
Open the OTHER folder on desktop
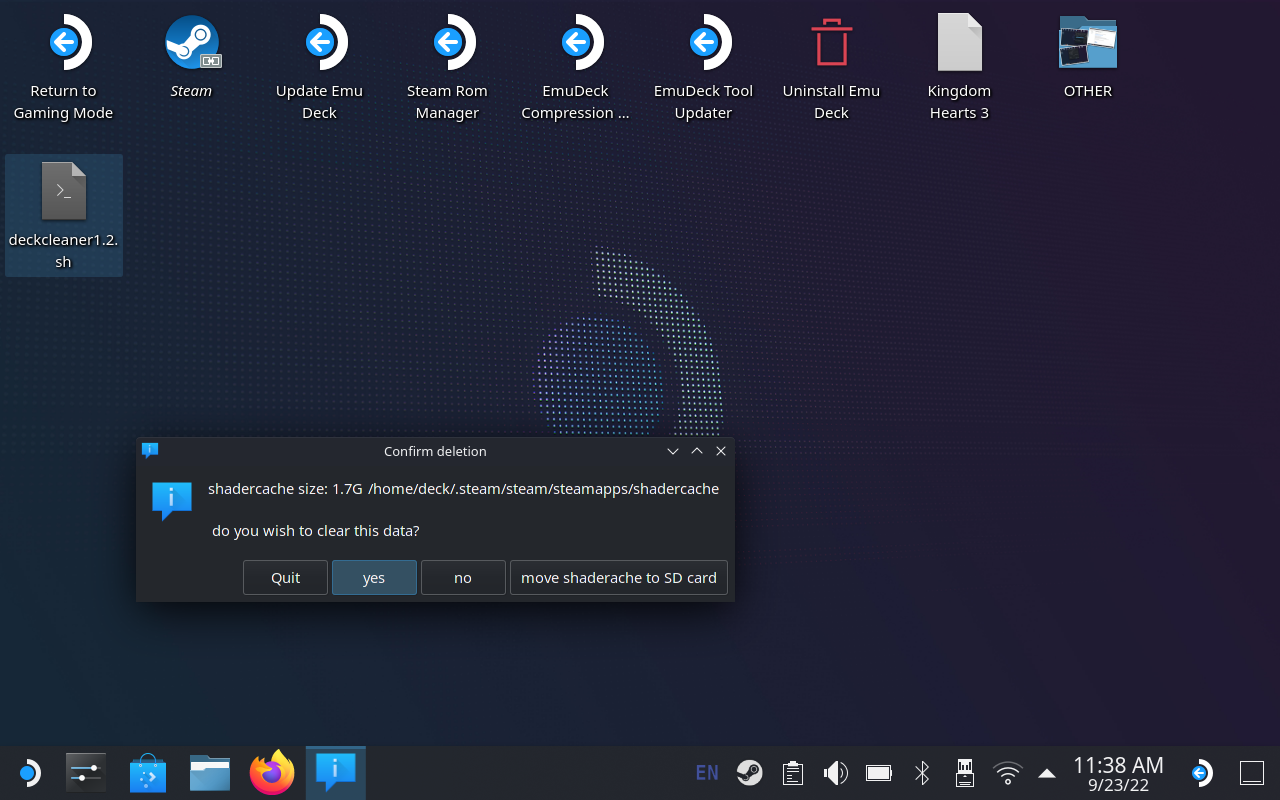[x=1087, y=44]
